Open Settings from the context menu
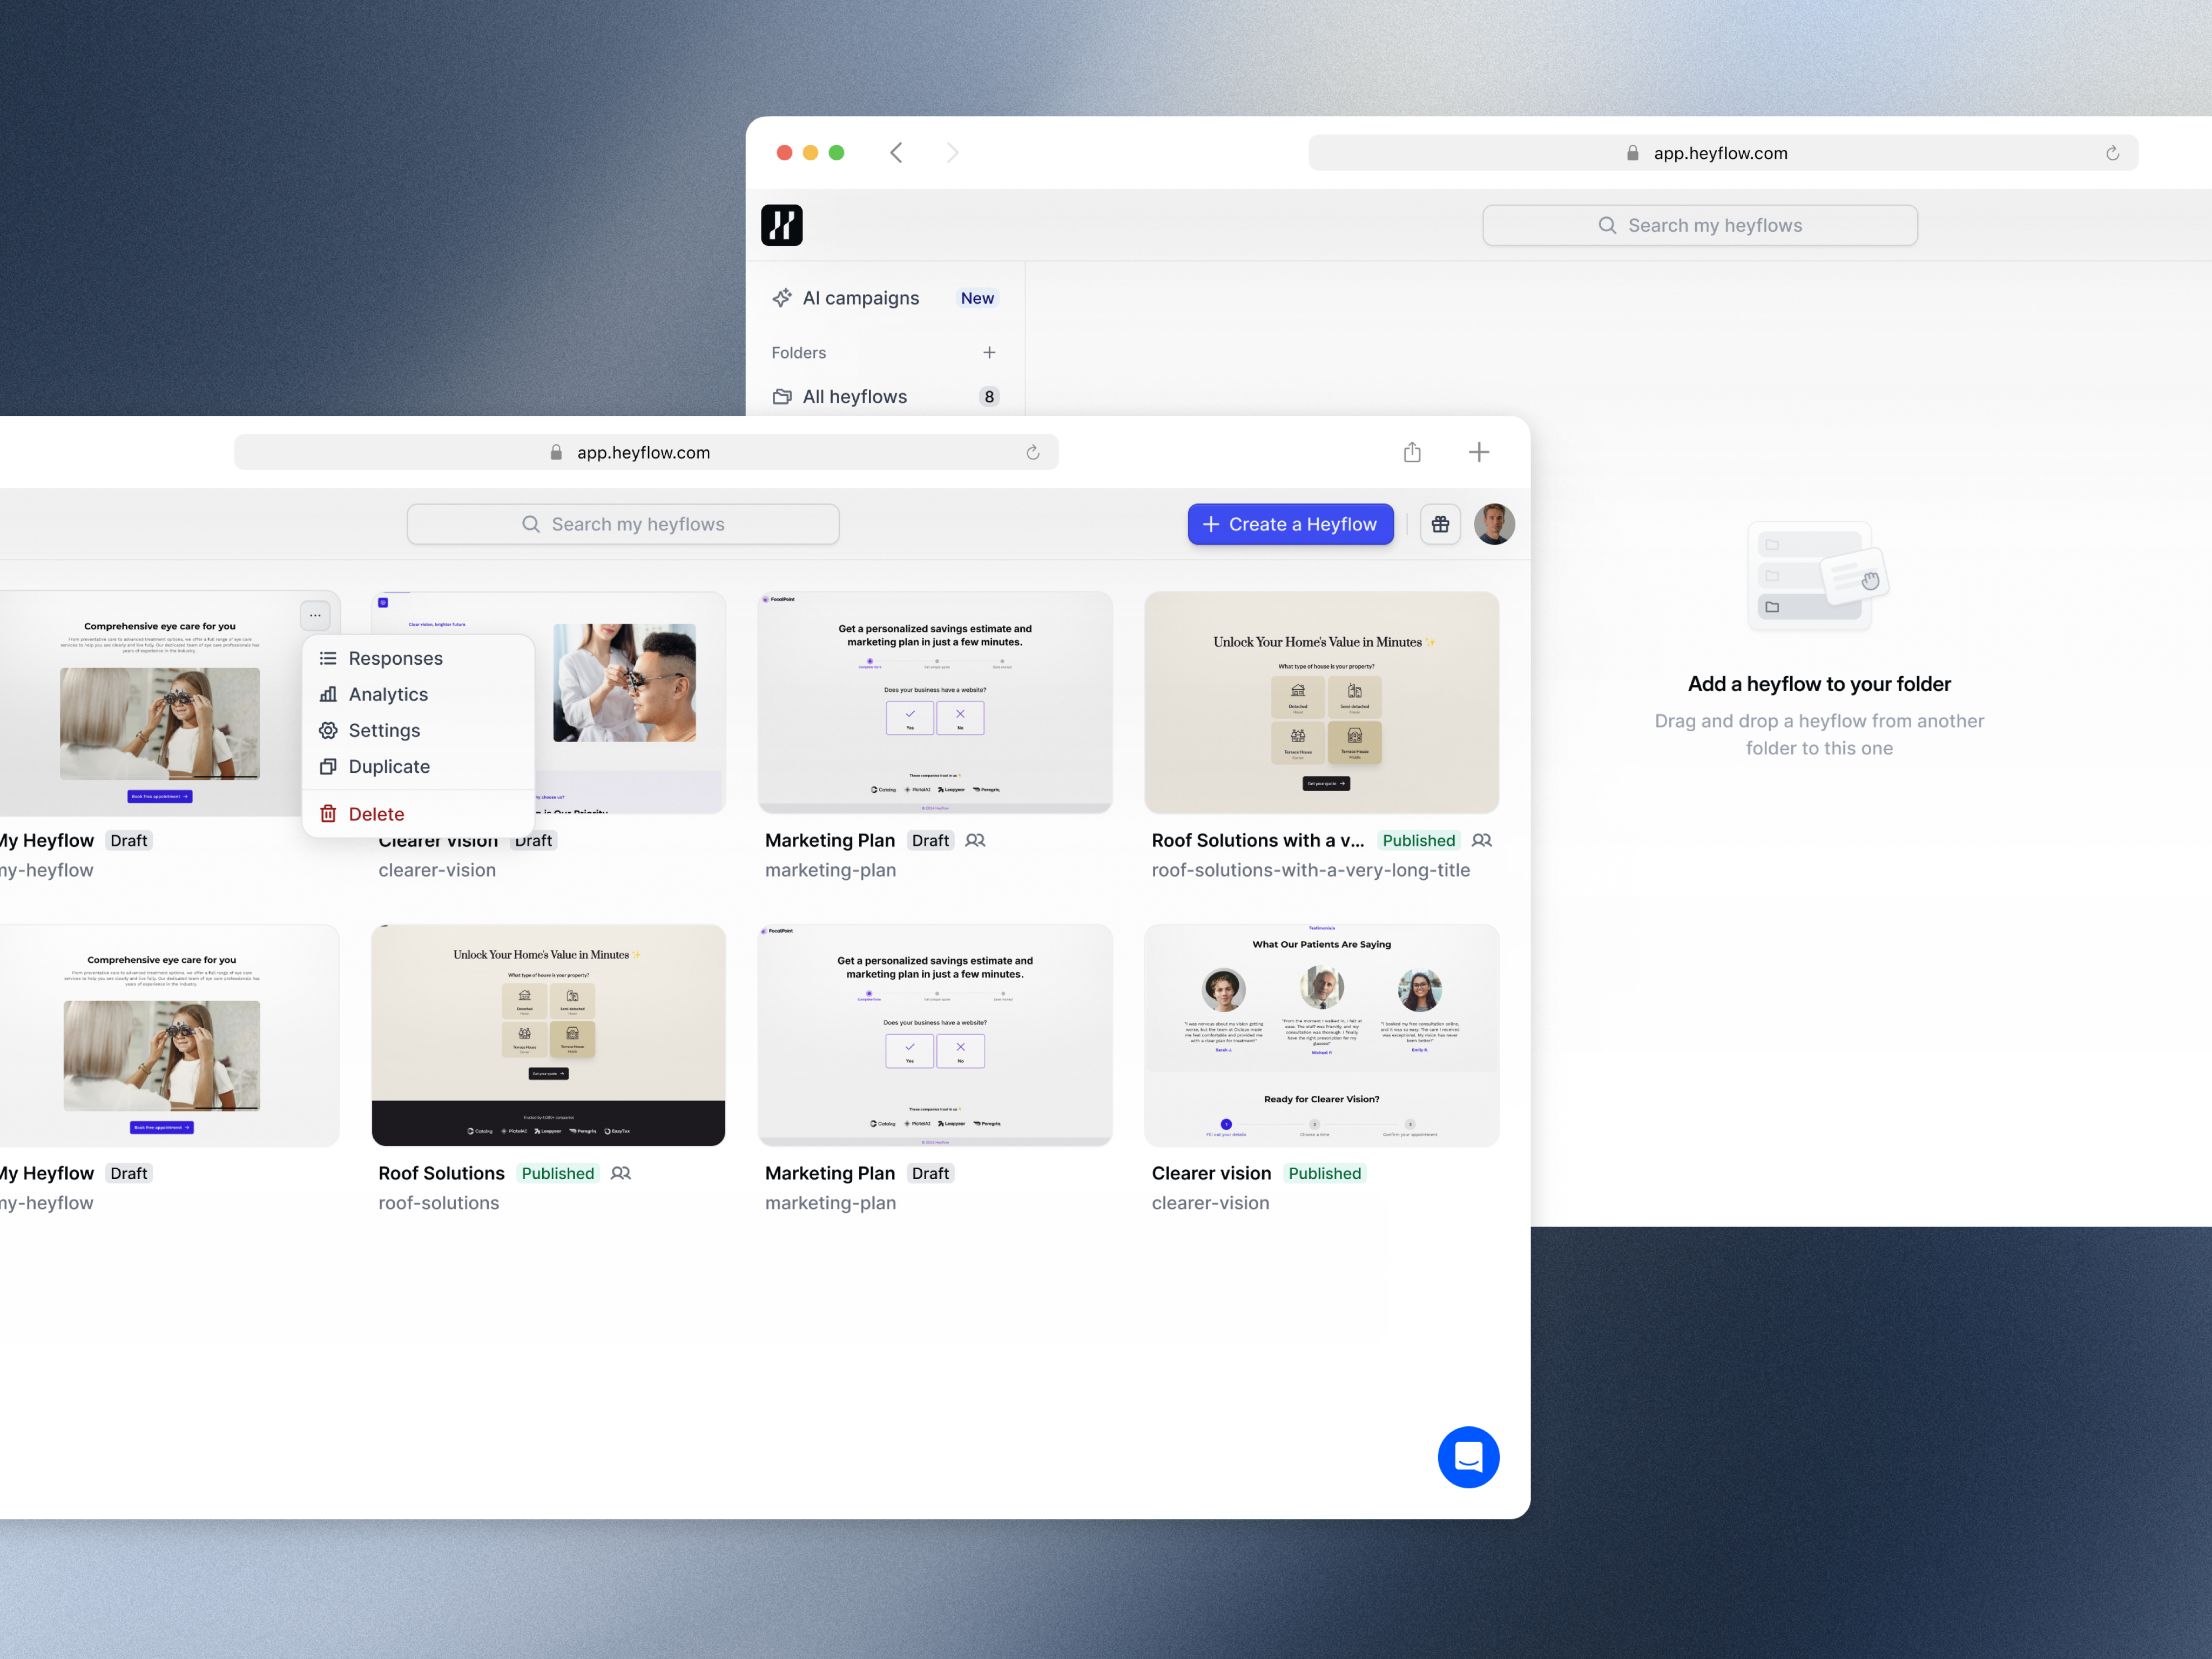The width and height of the screenshot is (2212, 1659). (384, 730)
